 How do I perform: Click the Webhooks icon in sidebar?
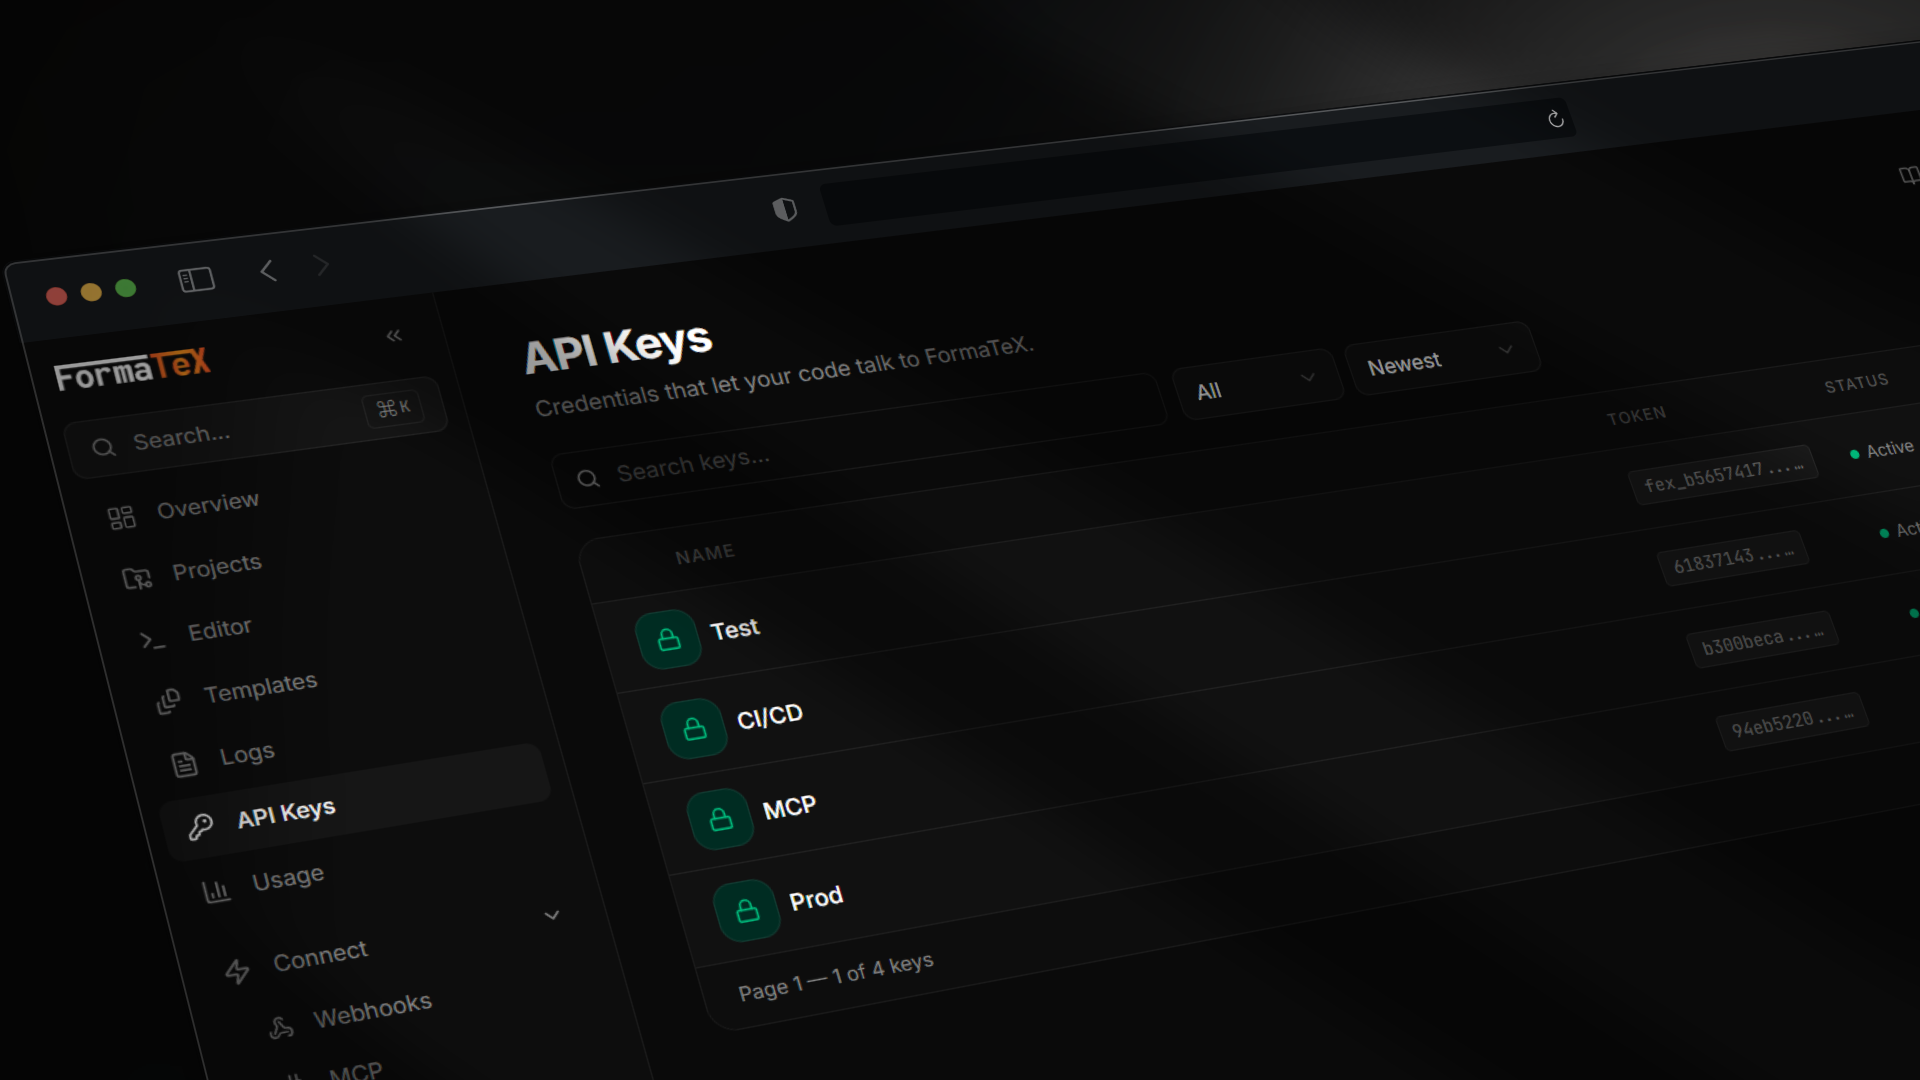pos(281,1027)
